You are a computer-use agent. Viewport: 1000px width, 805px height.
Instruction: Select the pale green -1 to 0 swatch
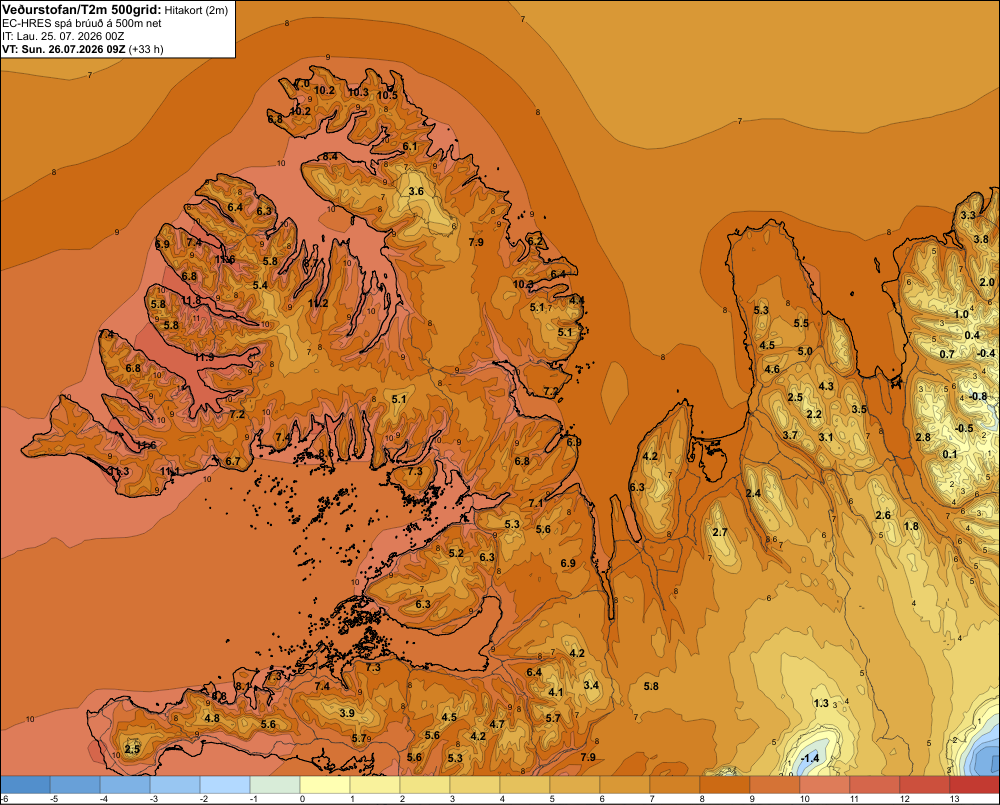click(x=275, y=784)
